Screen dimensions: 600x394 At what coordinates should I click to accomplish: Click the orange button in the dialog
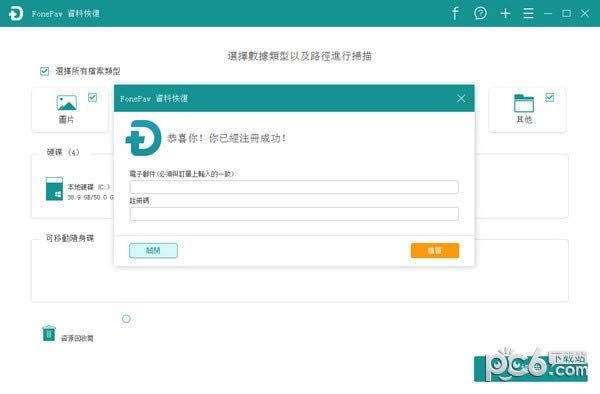pos(435,251)
